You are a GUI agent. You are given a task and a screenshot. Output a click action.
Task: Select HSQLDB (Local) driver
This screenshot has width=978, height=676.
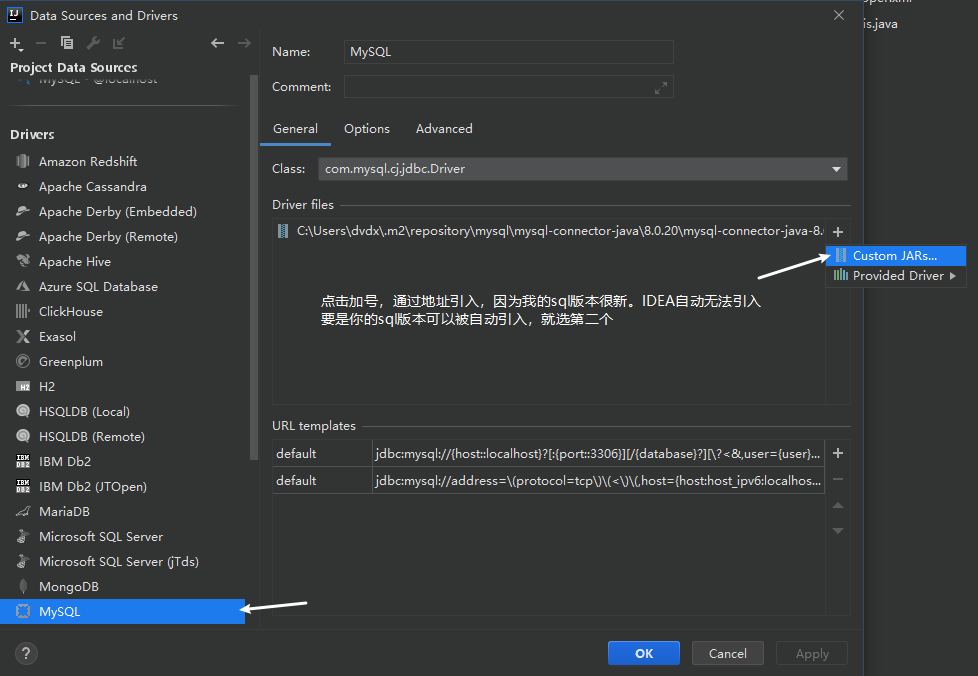point(122,412)
